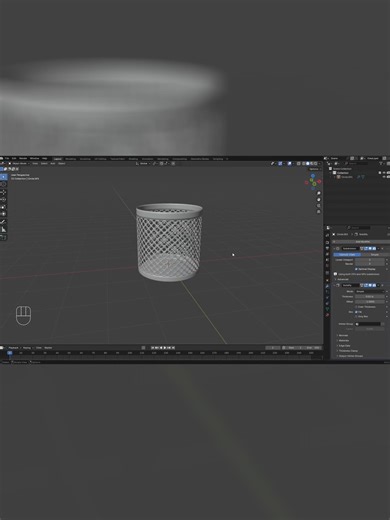Open the Object Data properties tab icon

point(327,309)
